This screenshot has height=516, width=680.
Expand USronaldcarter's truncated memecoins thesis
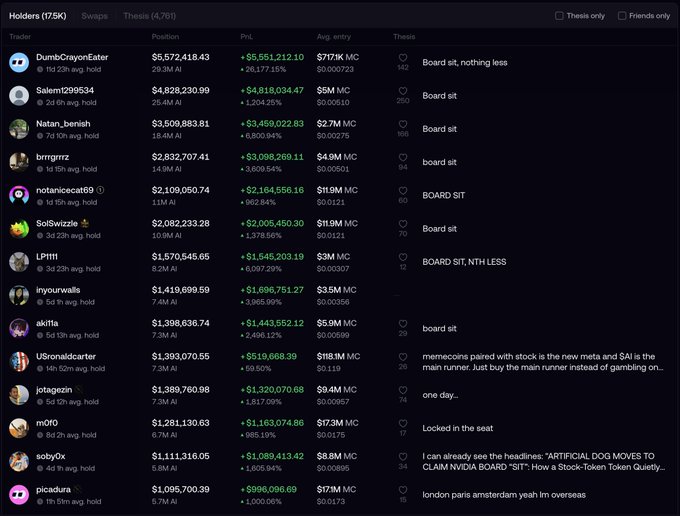543,362
